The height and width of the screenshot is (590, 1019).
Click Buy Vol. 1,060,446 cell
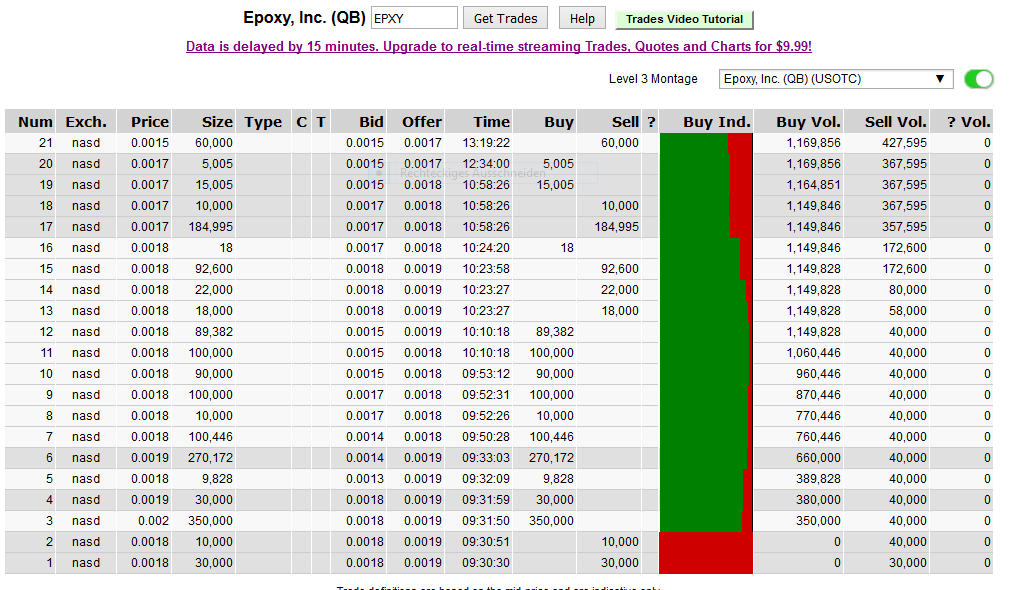point(814,353)
